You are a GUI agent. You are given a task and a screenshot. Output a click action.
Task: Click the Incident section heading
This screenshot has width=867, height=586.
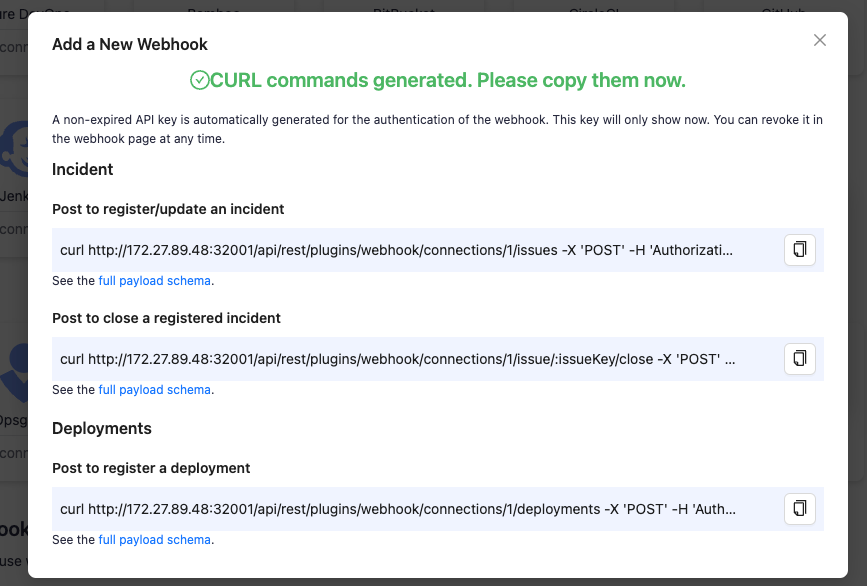pyautogui.click(x=83, y=169)
